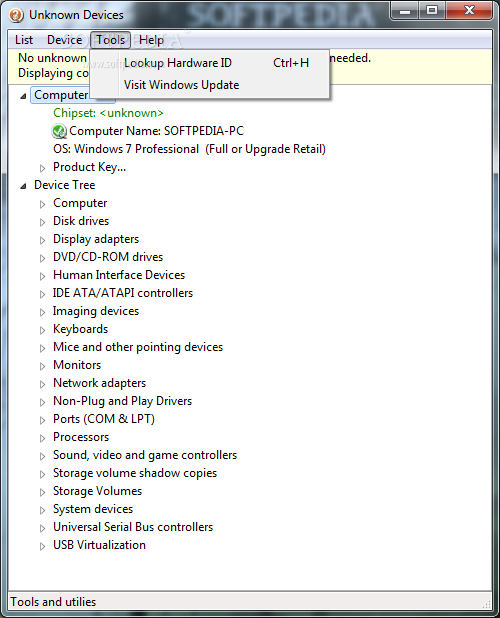Screen dimensions: 500x618
Task: Expand the USB Virtualization node
Action: click(x=43, y=546)
